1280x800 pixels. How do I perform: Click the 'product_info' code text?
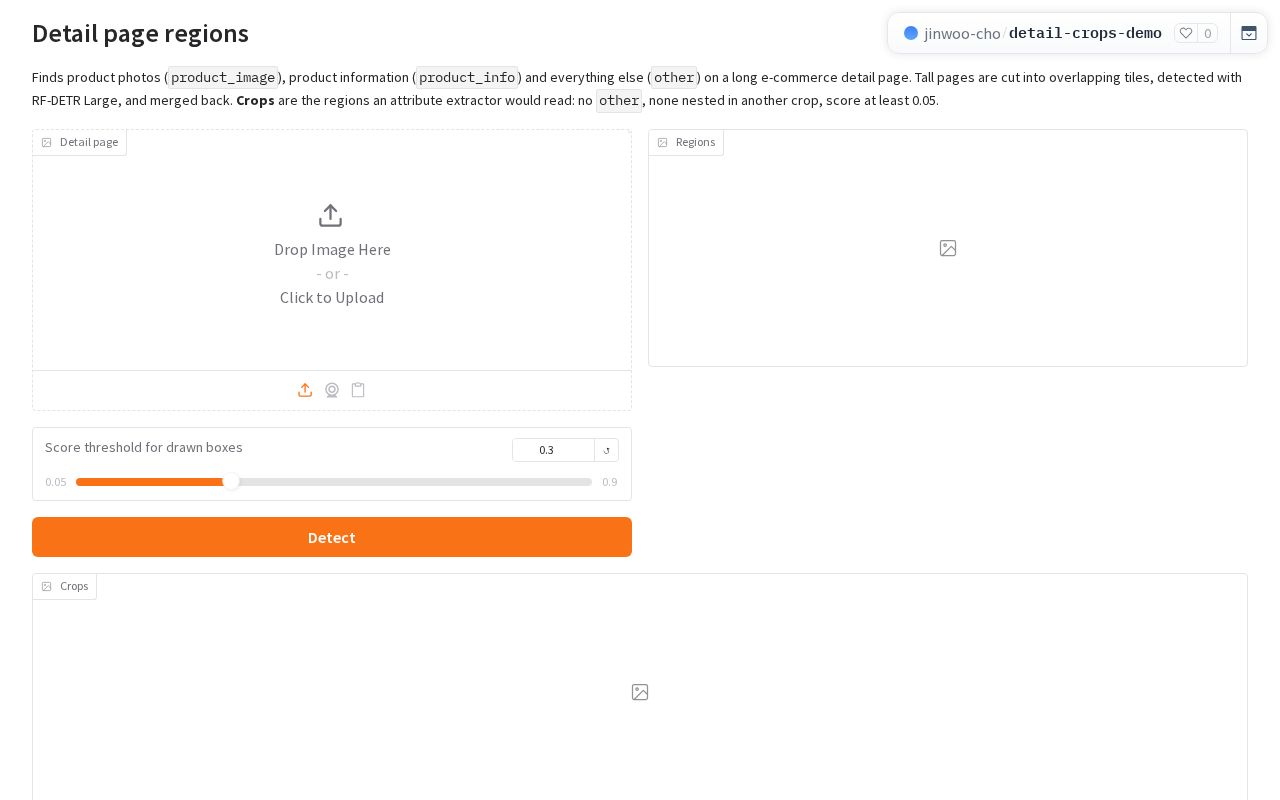click(x=467, y=77)
